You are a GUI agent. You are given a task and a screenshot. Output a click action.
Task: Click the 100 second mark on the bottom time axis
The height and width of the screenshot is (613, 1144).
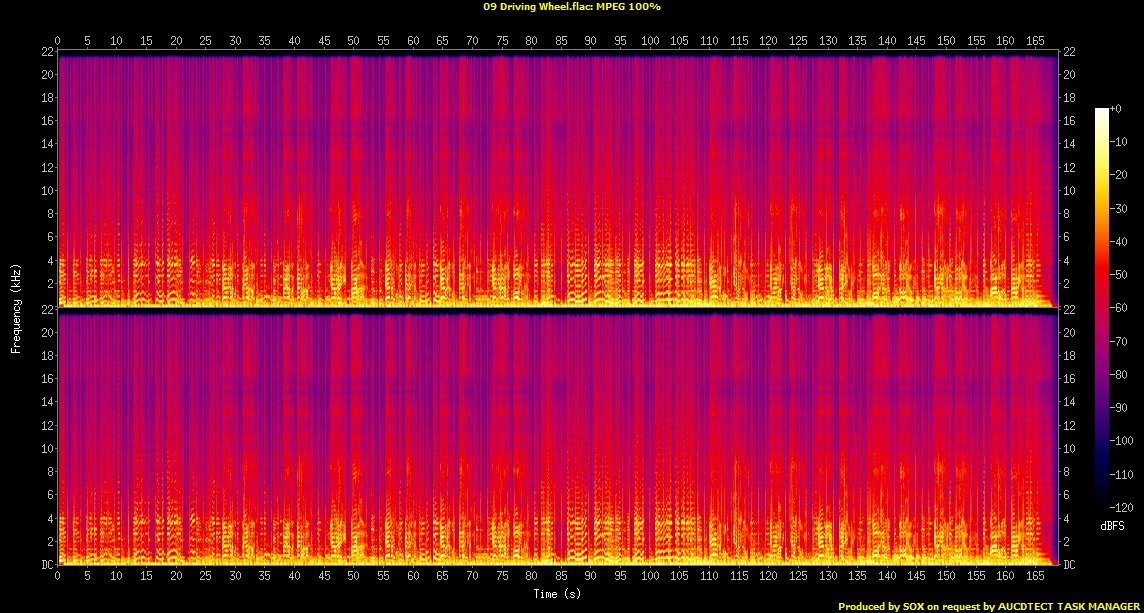pos(650,577)
